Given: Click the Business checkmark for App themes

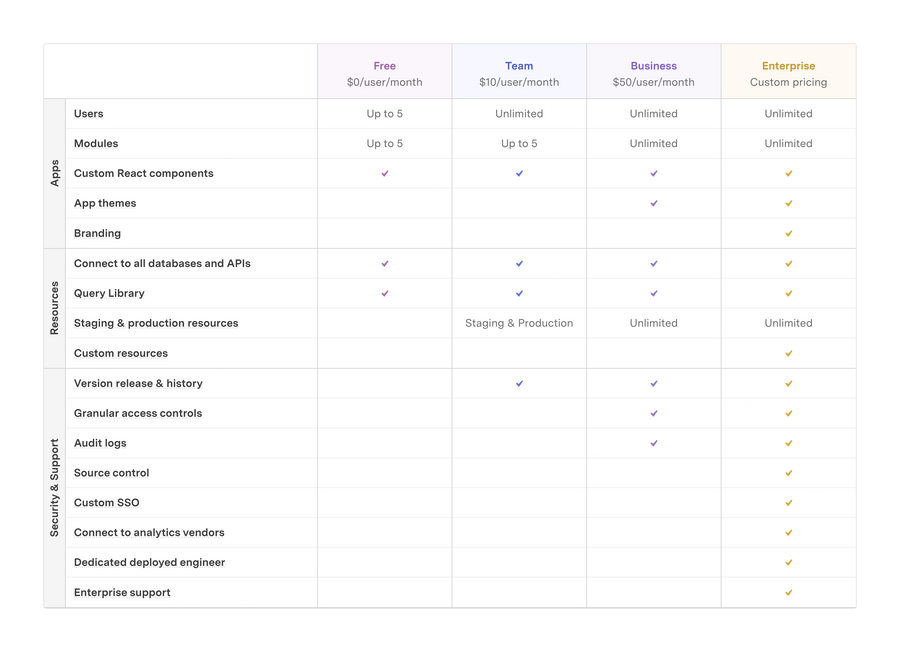Looking at the screenshot, I should (x=653, y=203).
